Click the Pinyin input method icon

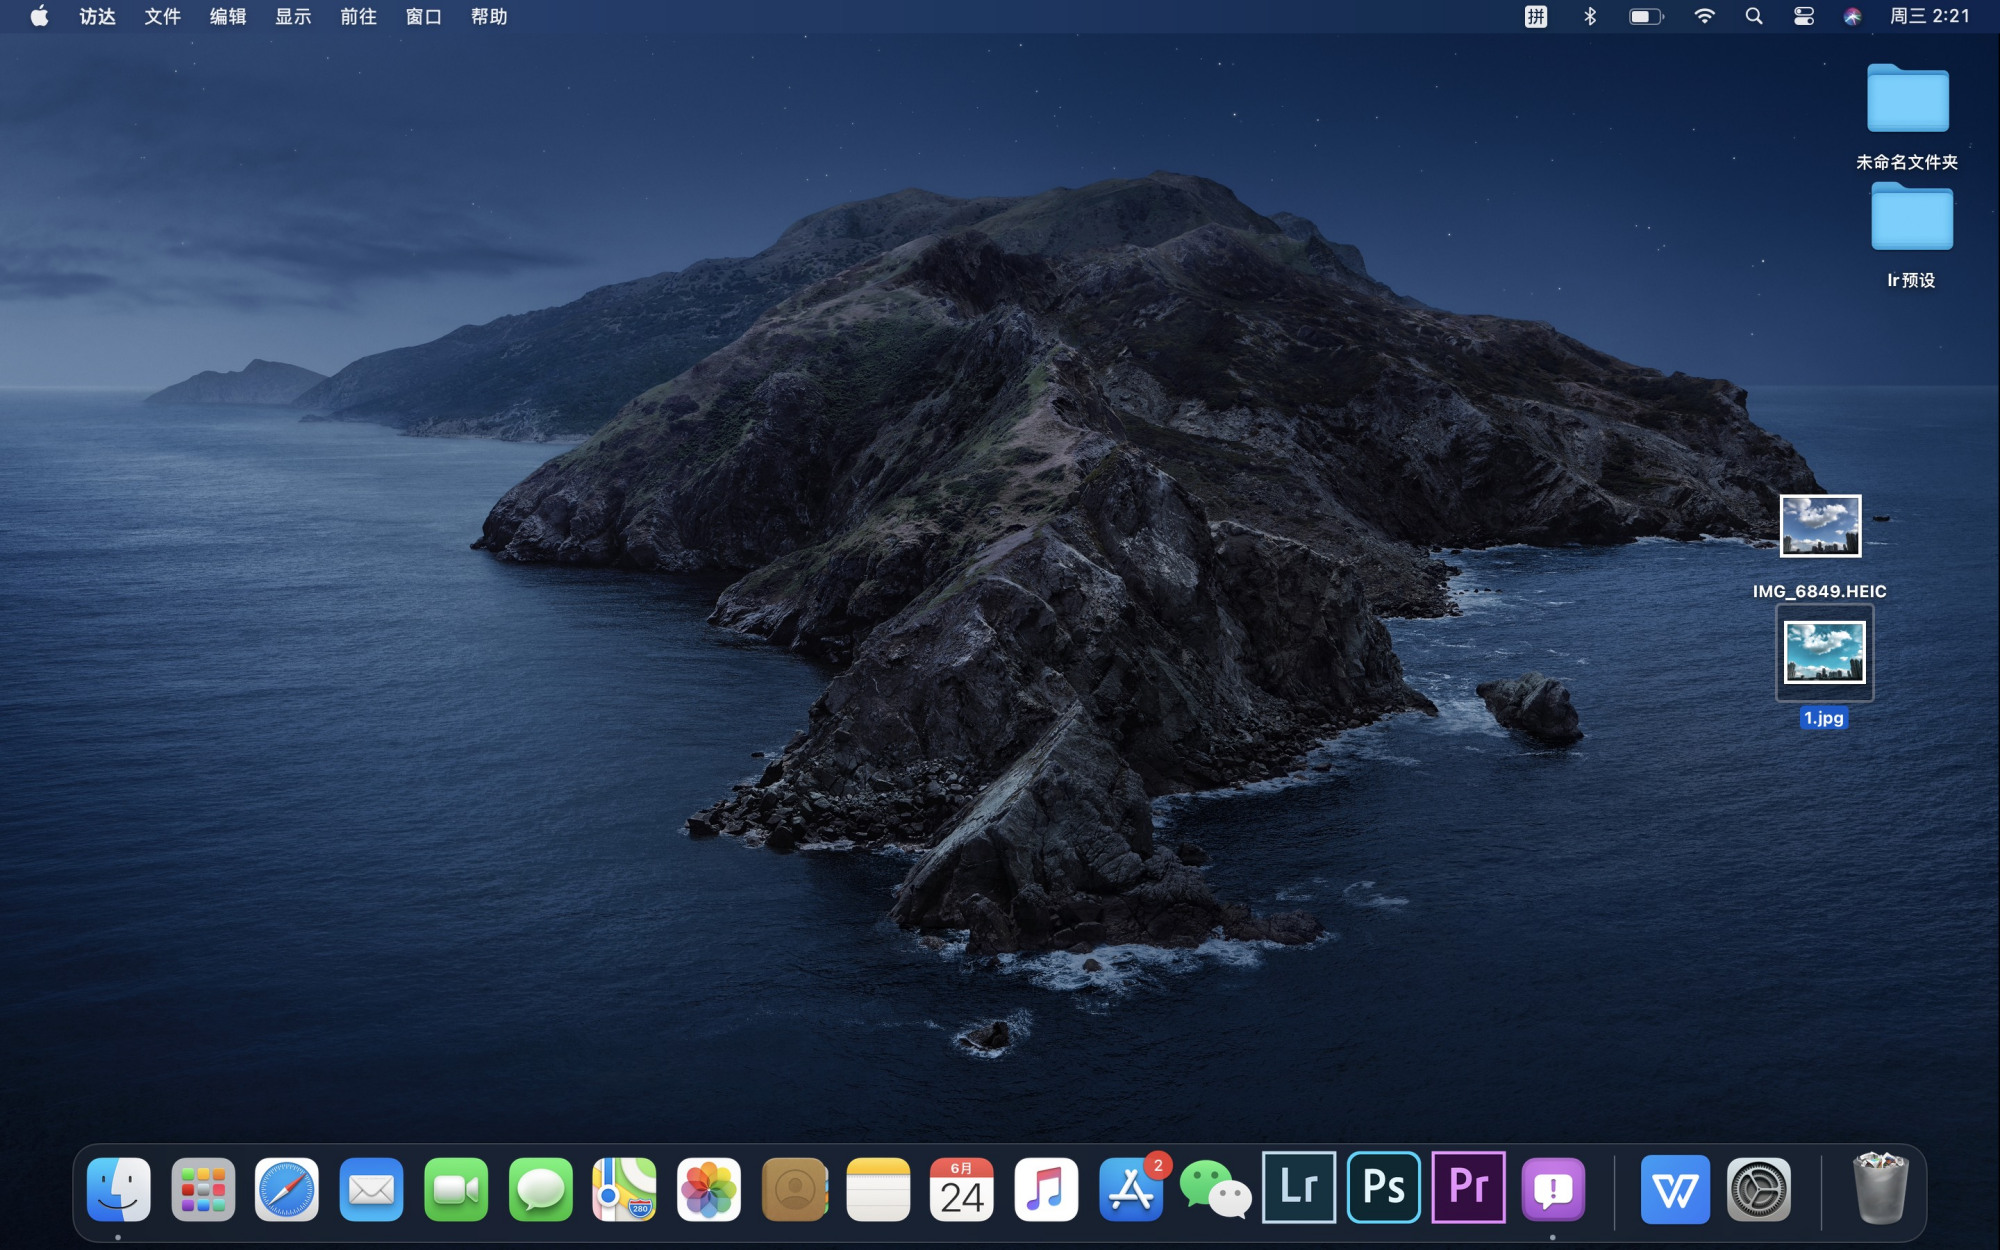pyautogui.click(x=1536, y=16)
